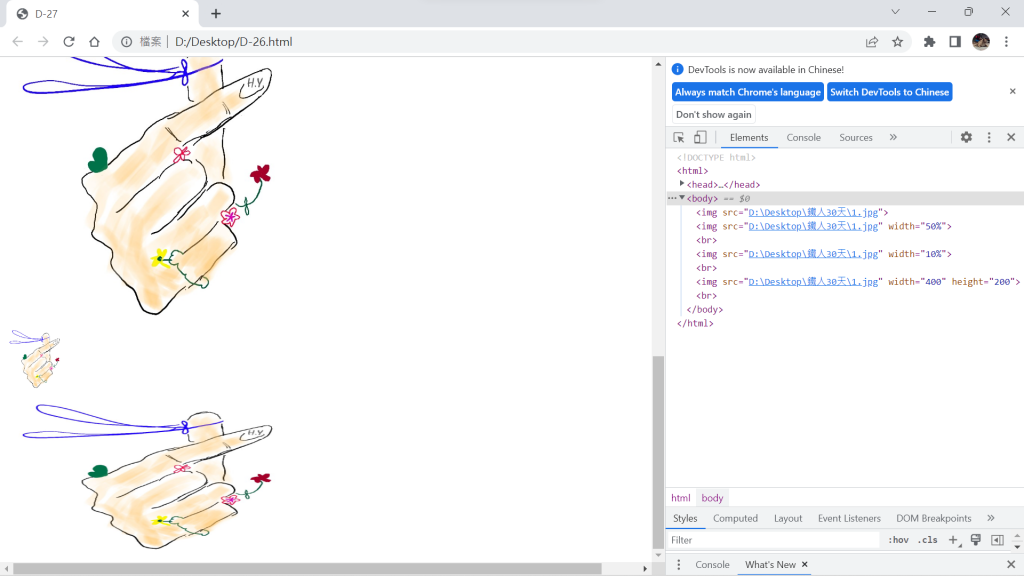The image size is (1024, 576).
Task: Open the Layout pane tab
Action: (x=788, y=518)
